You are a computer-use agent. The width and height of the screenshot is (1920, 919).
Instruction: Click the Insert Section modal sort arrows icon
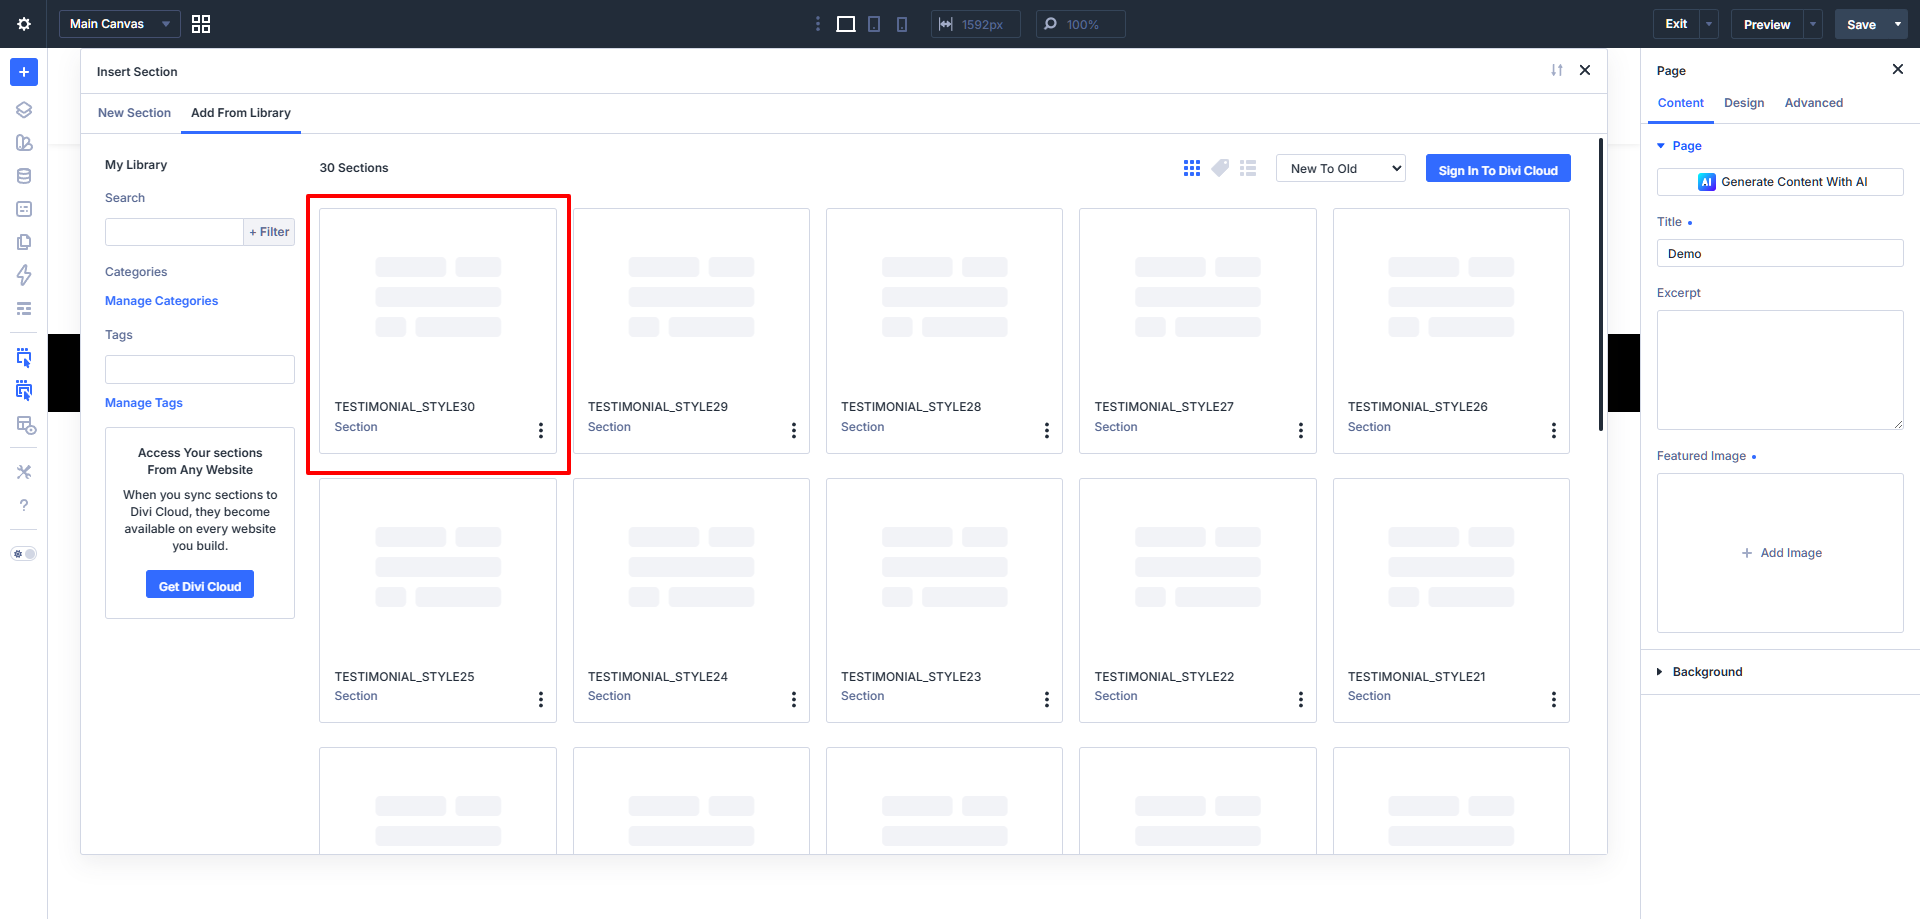(x=1557, y=70)
